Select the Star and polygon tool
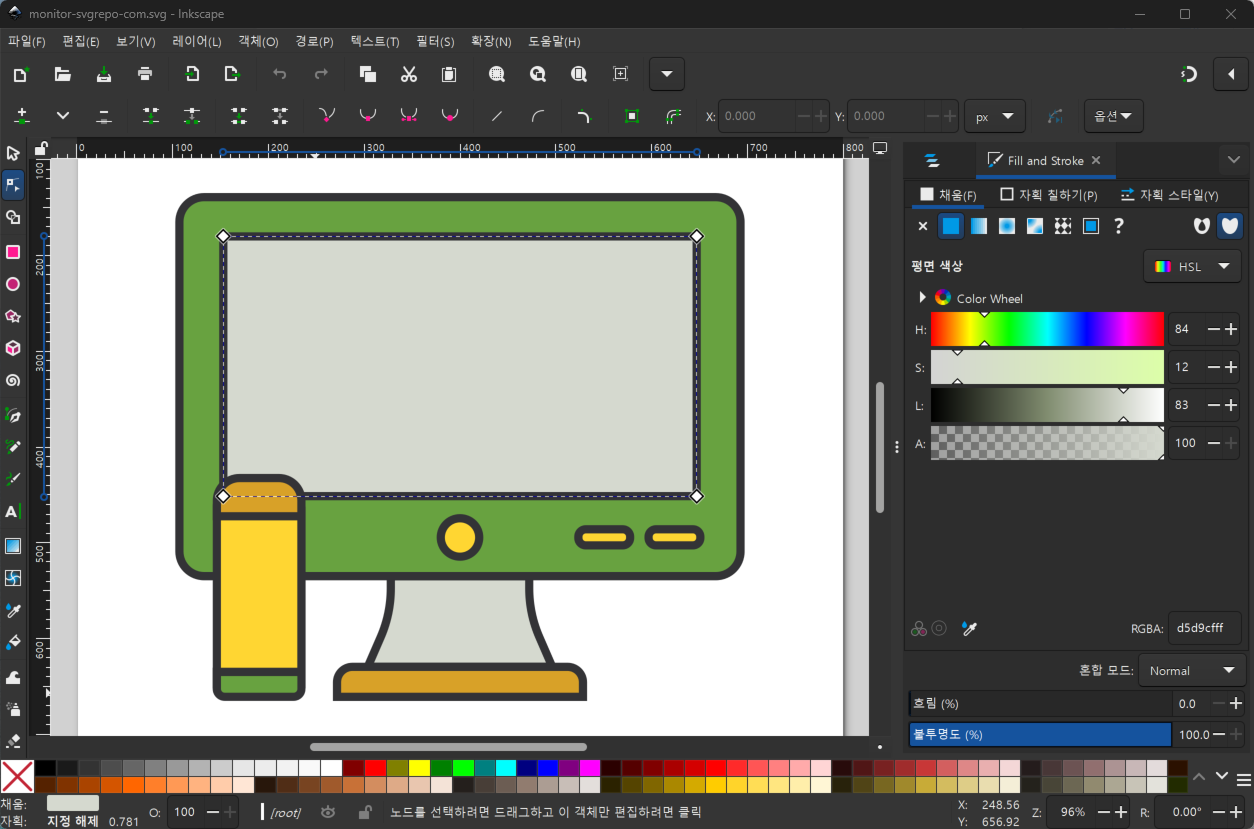 (13, 316)
